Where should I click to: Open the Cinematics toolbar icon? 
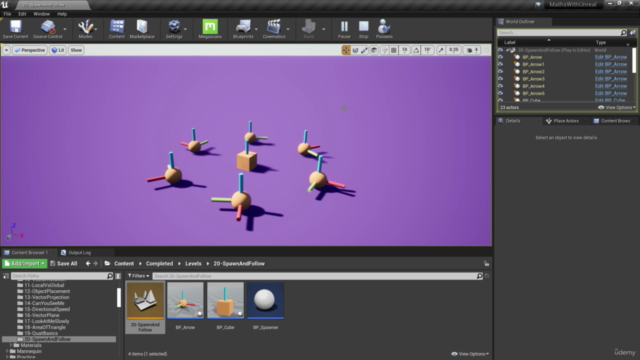[274, 29]
